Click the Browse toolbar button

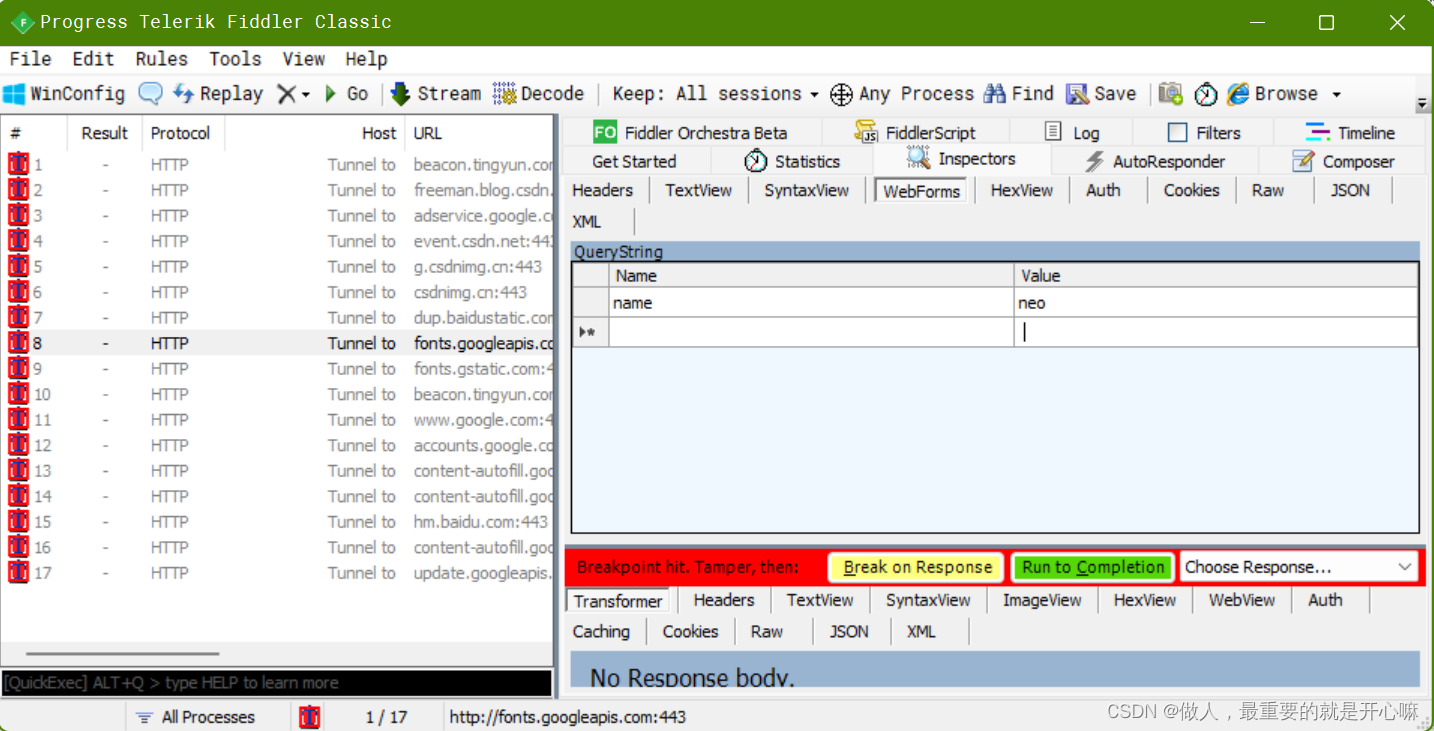tap(1272, 94)
